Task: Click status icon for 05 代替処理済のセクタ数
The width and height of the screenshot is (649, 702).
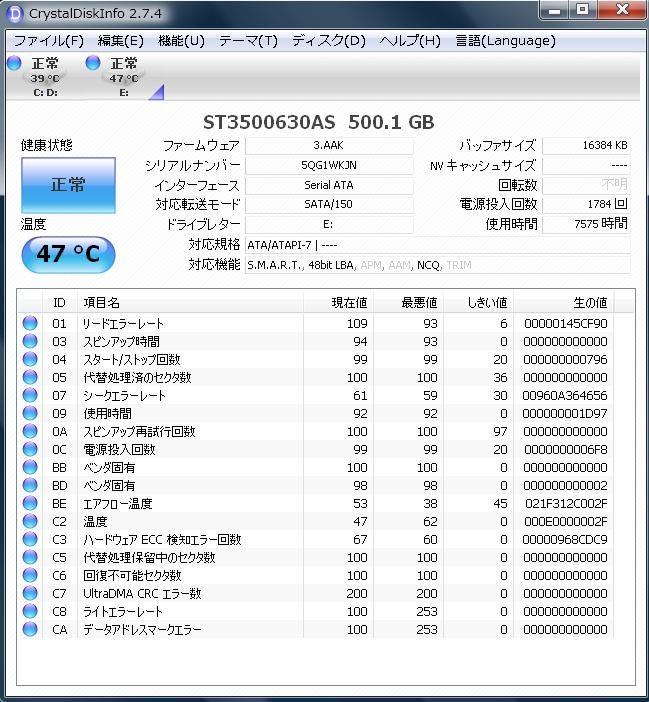Action: pyautogui.click(x=30, y=377)
